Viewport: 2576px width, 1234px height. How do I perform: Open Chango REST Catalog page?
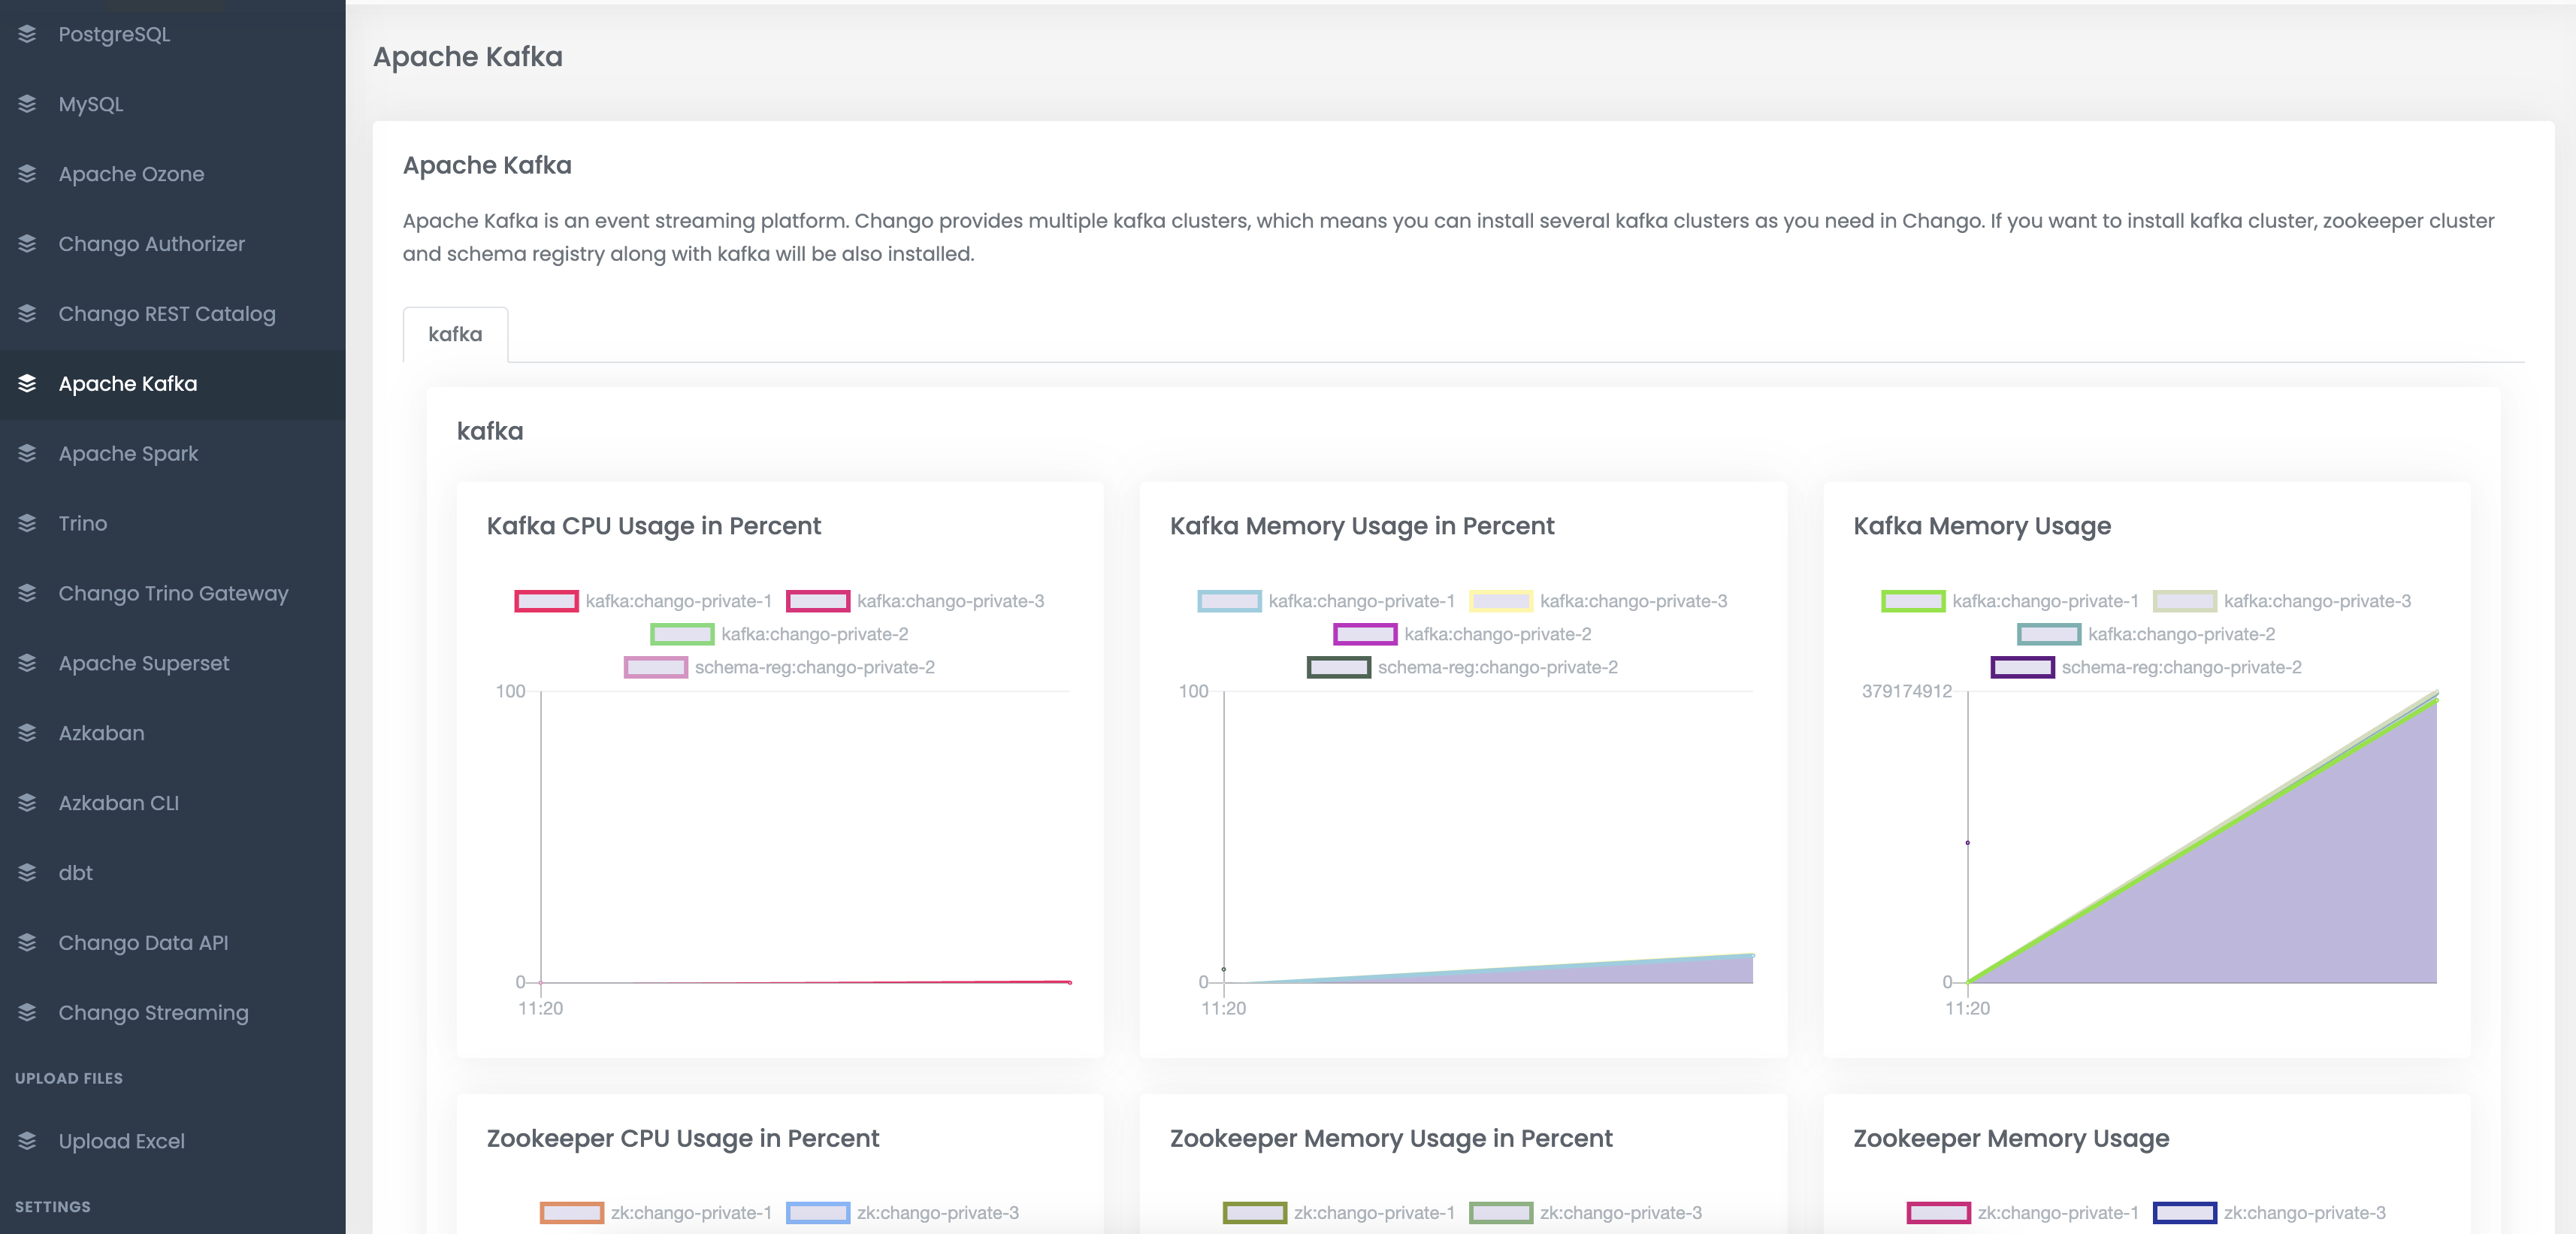172,314
